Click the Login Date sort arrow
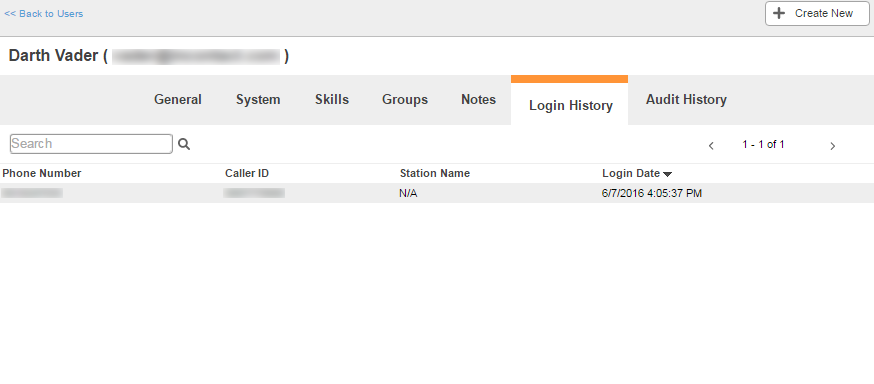Viewport: 874px width, 384px height. click(x=668, y=174)
